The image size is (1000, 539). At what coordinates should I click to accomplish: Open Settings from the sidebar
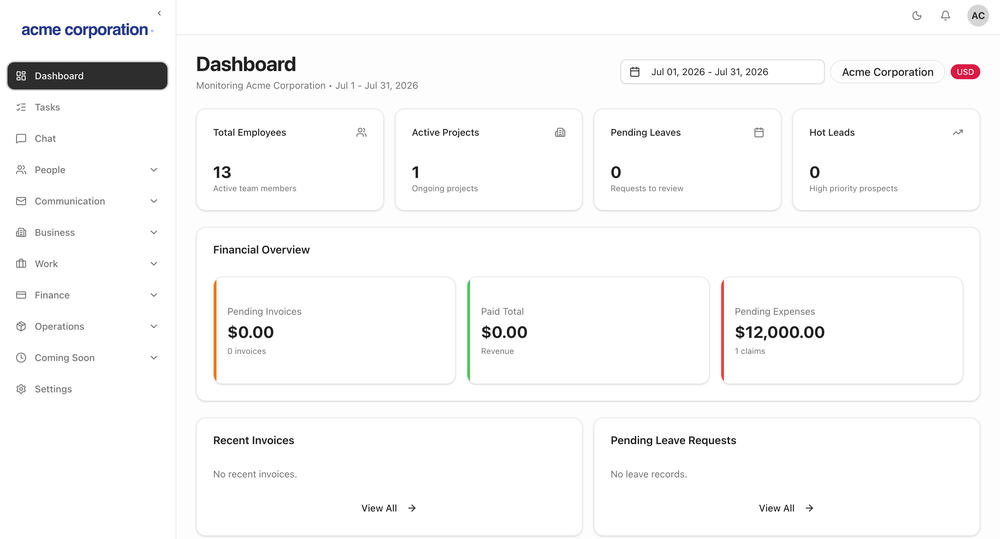[87, 388]
